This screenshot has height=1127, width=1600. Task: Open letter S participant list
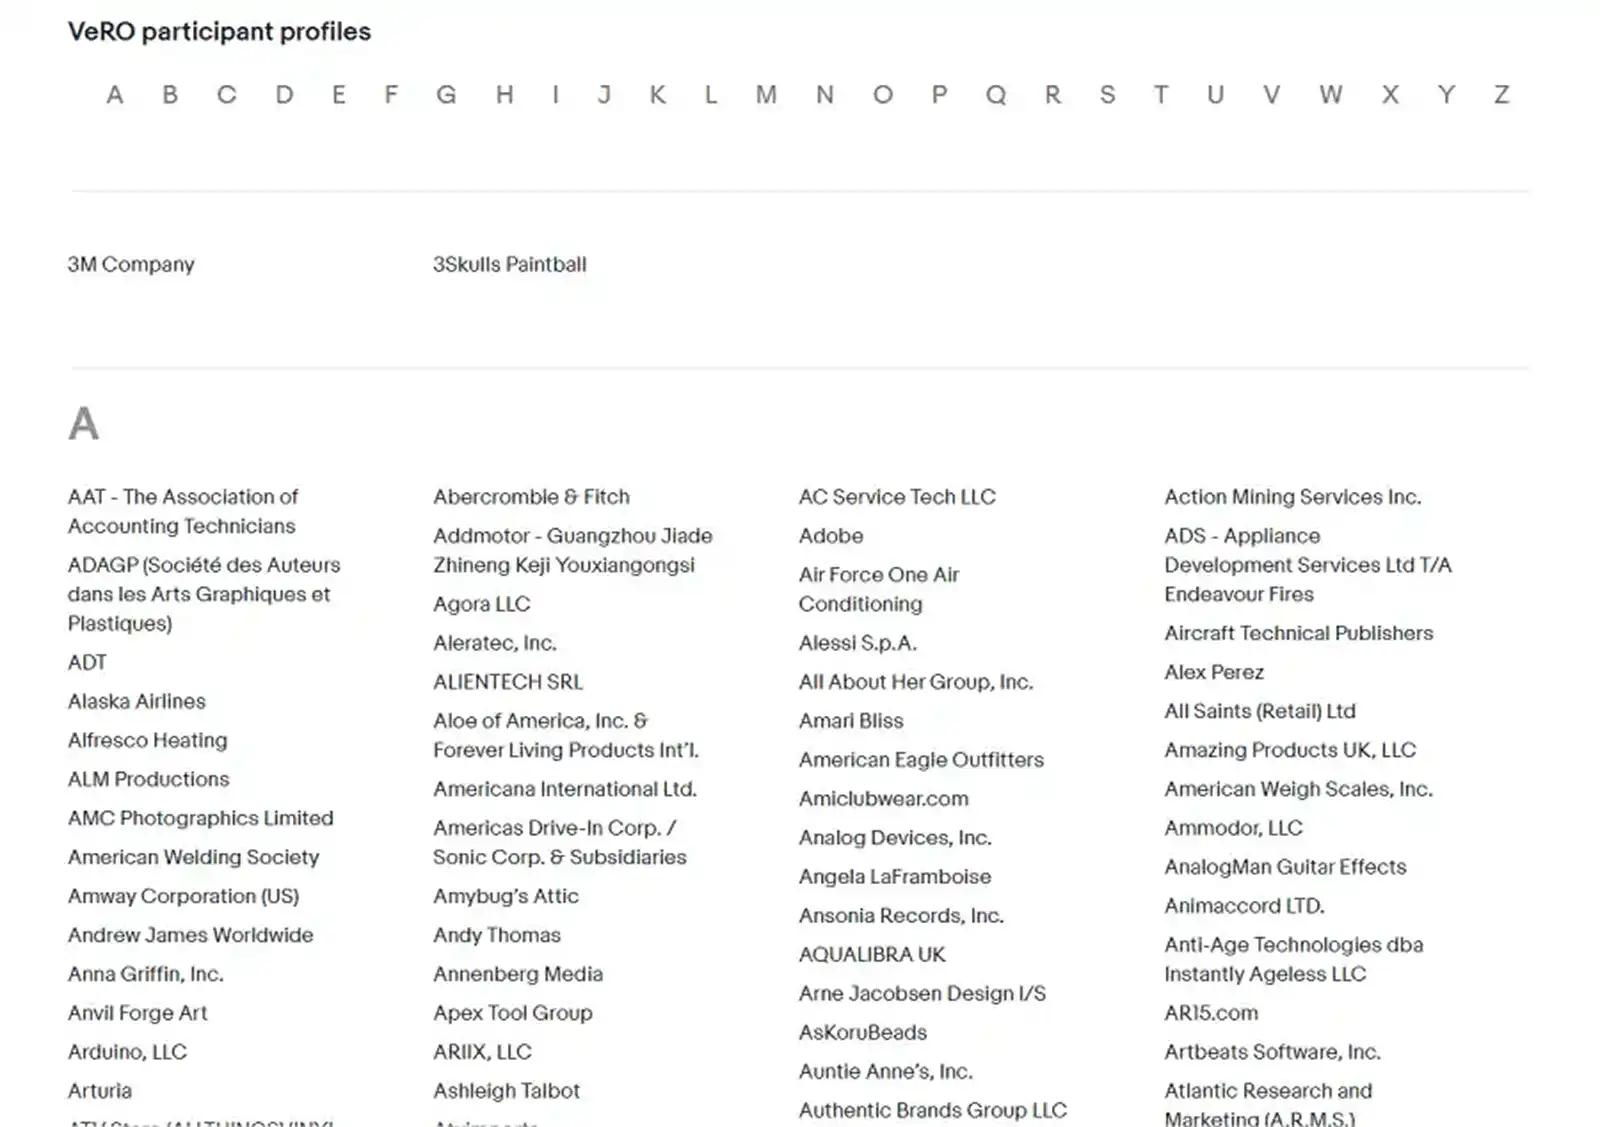[x=1106, y=95]
